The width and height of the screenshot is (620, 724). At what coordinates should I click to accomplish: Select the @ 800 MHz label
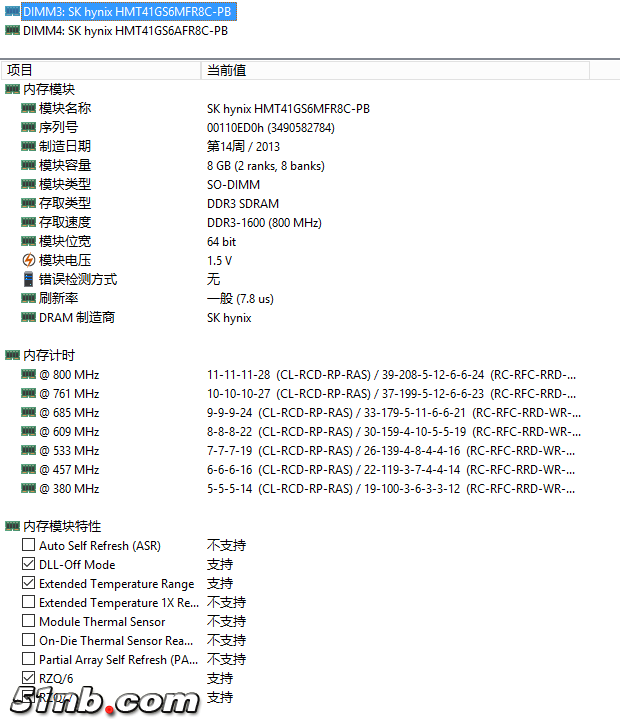[x=69, y=374]
